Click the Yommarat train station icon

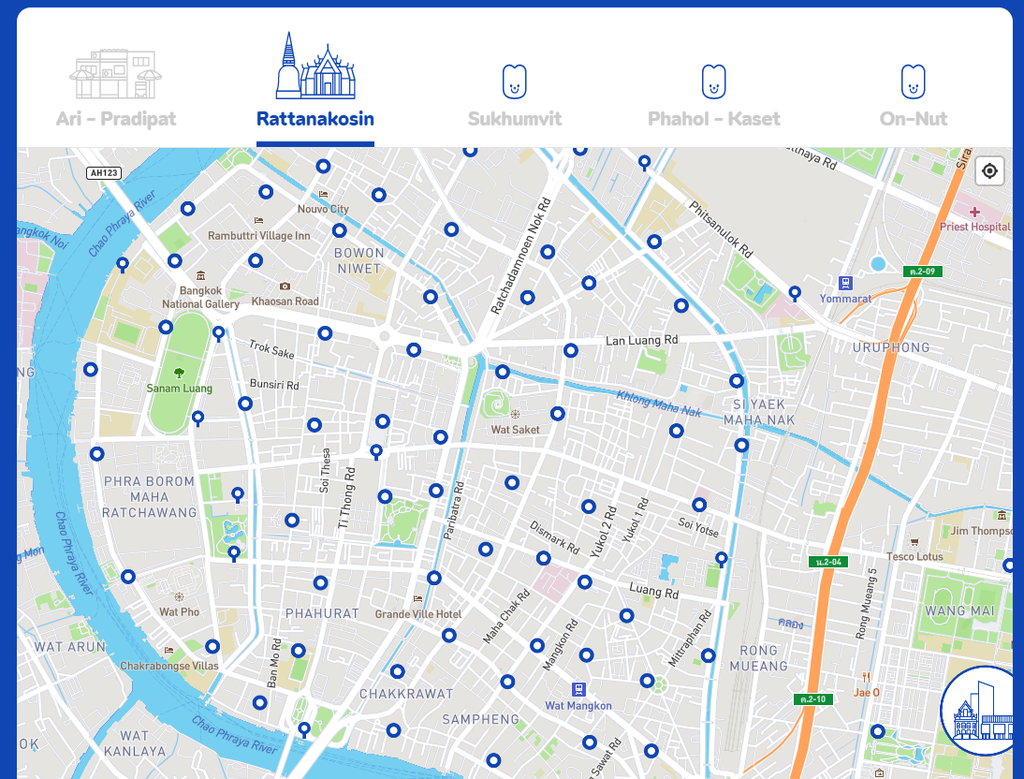coord(846,283)
